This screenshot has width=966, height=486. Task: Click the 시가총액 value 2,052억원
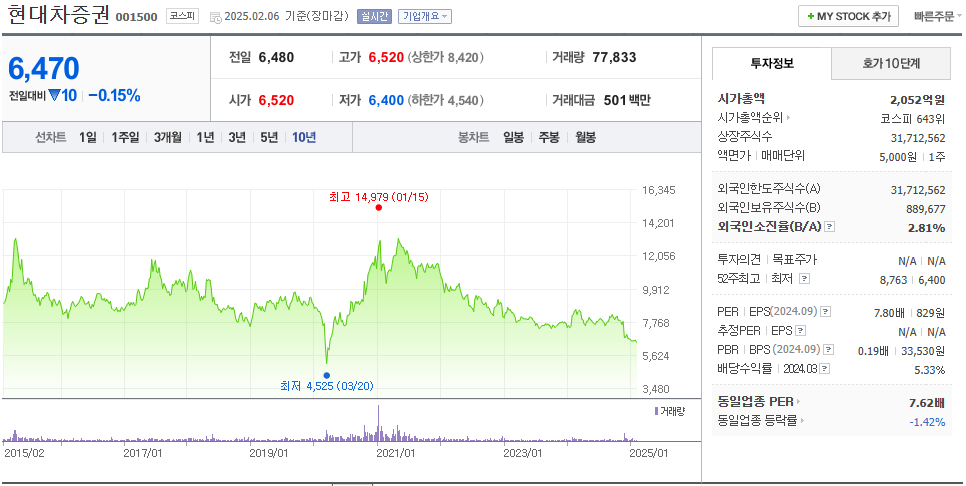[917, 99]
